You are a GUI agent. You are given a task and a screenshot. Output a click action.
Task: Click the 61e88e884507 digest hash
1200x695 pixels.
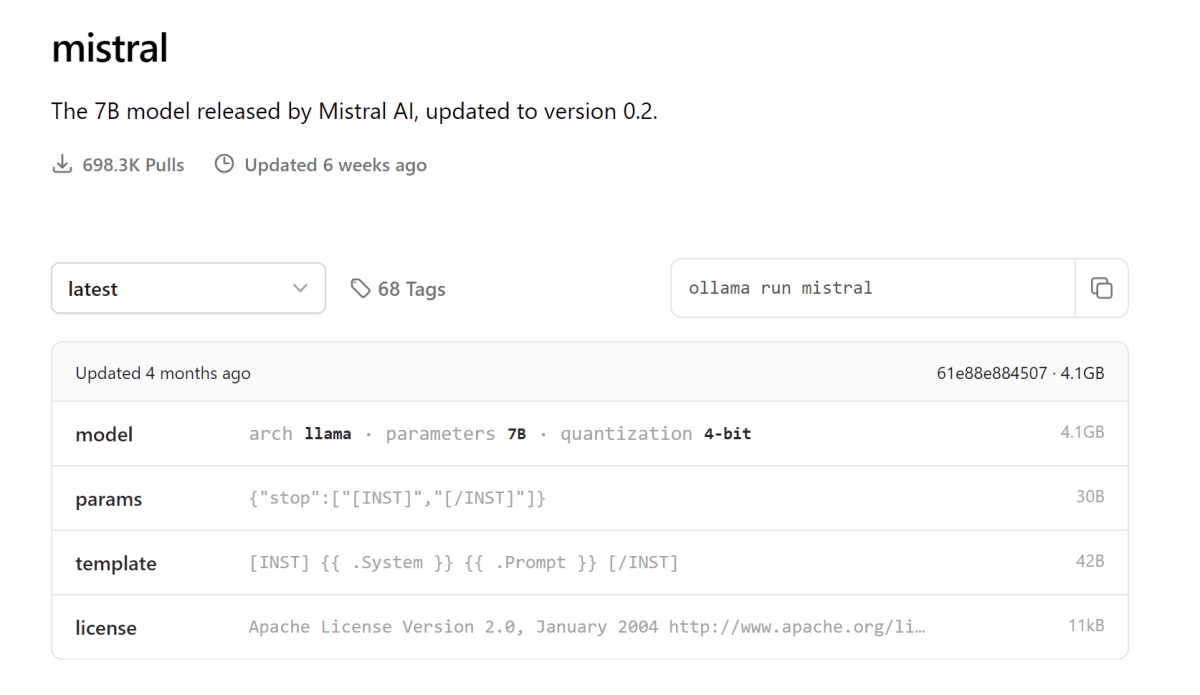(992, 373)
